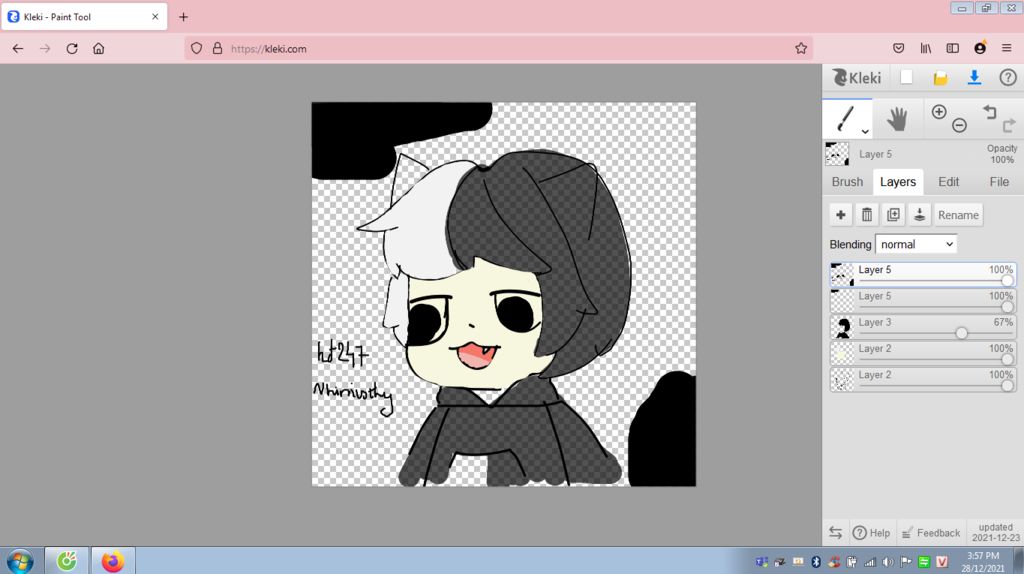Open the Blending mode dropdown
This screenshot has height=574, width=1024.
click(x=916, y=244)
